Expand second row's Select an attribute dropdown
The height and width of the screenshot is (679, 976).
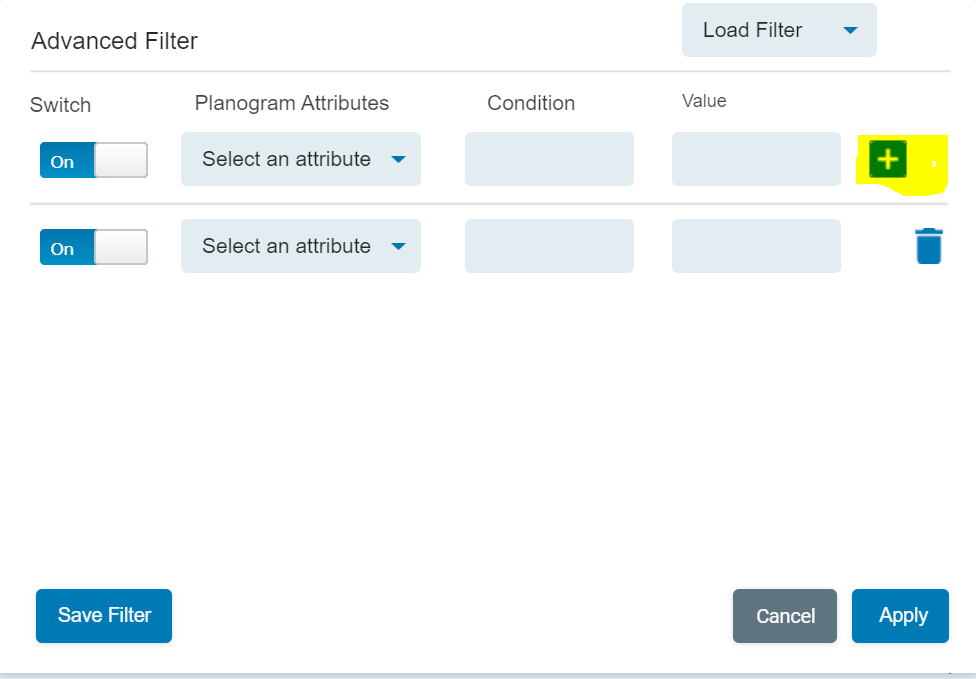click(x=300, y=246)
